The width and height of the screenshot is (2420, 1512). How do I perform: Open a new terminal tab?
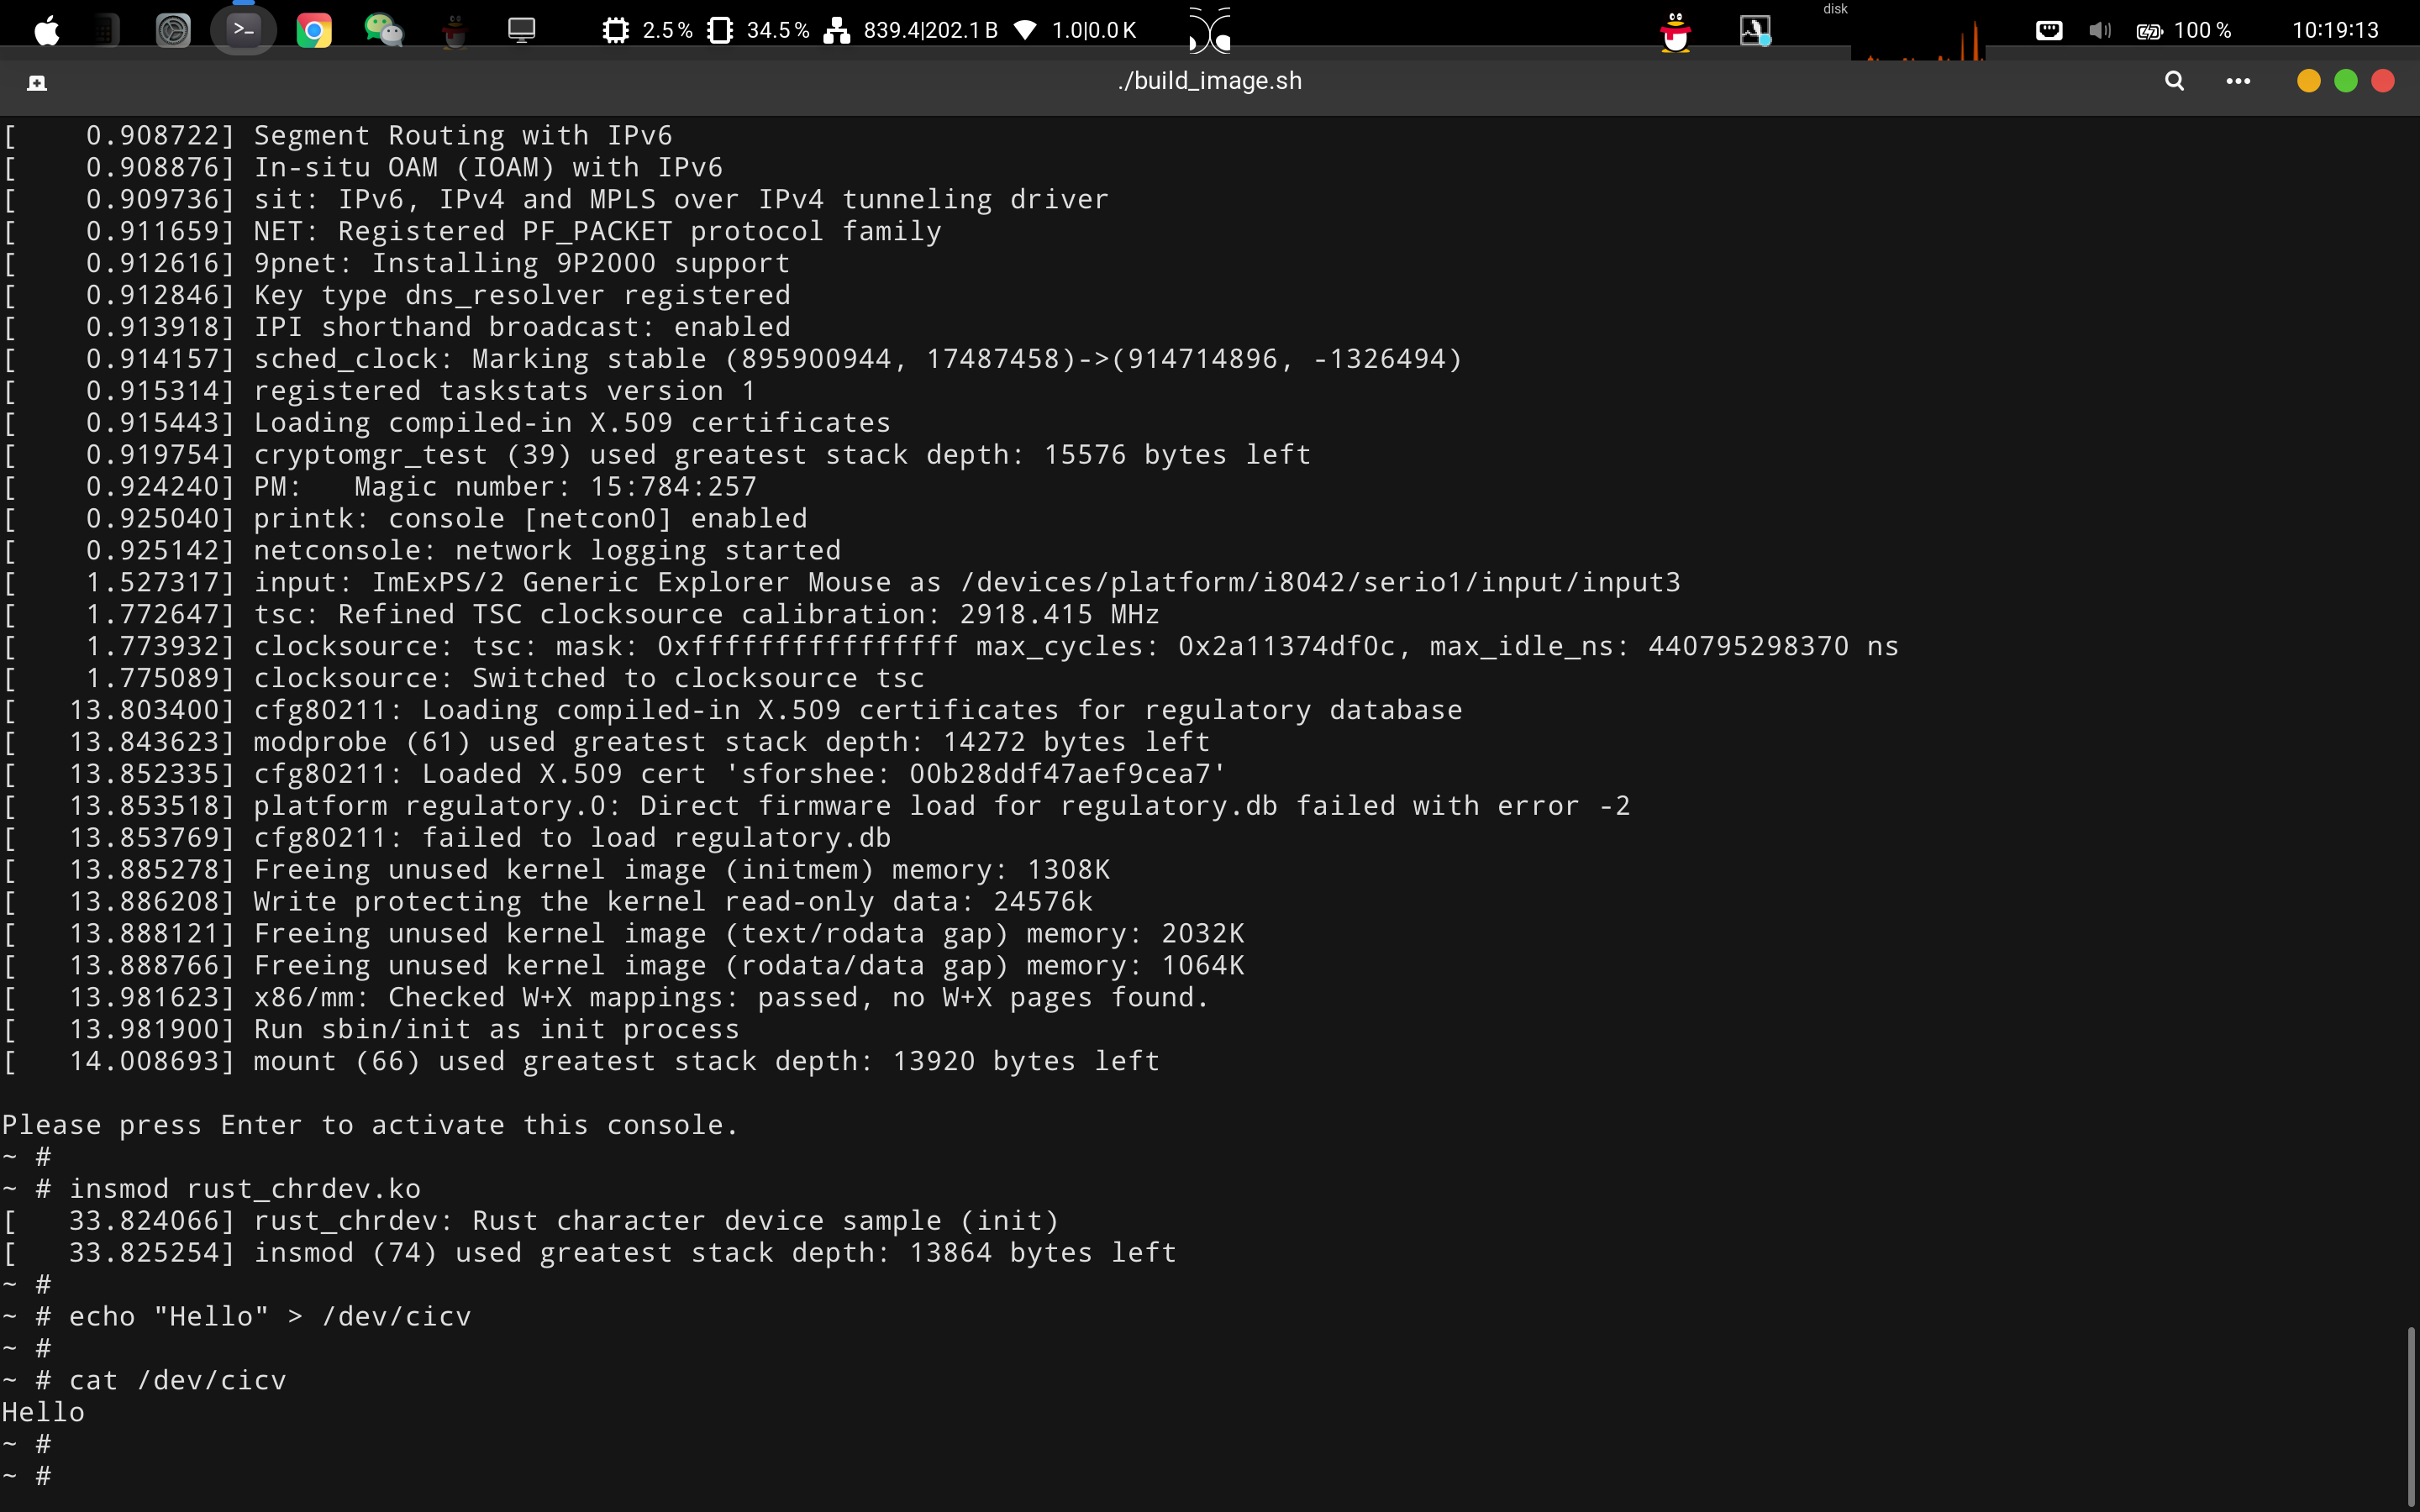(37, 82)
